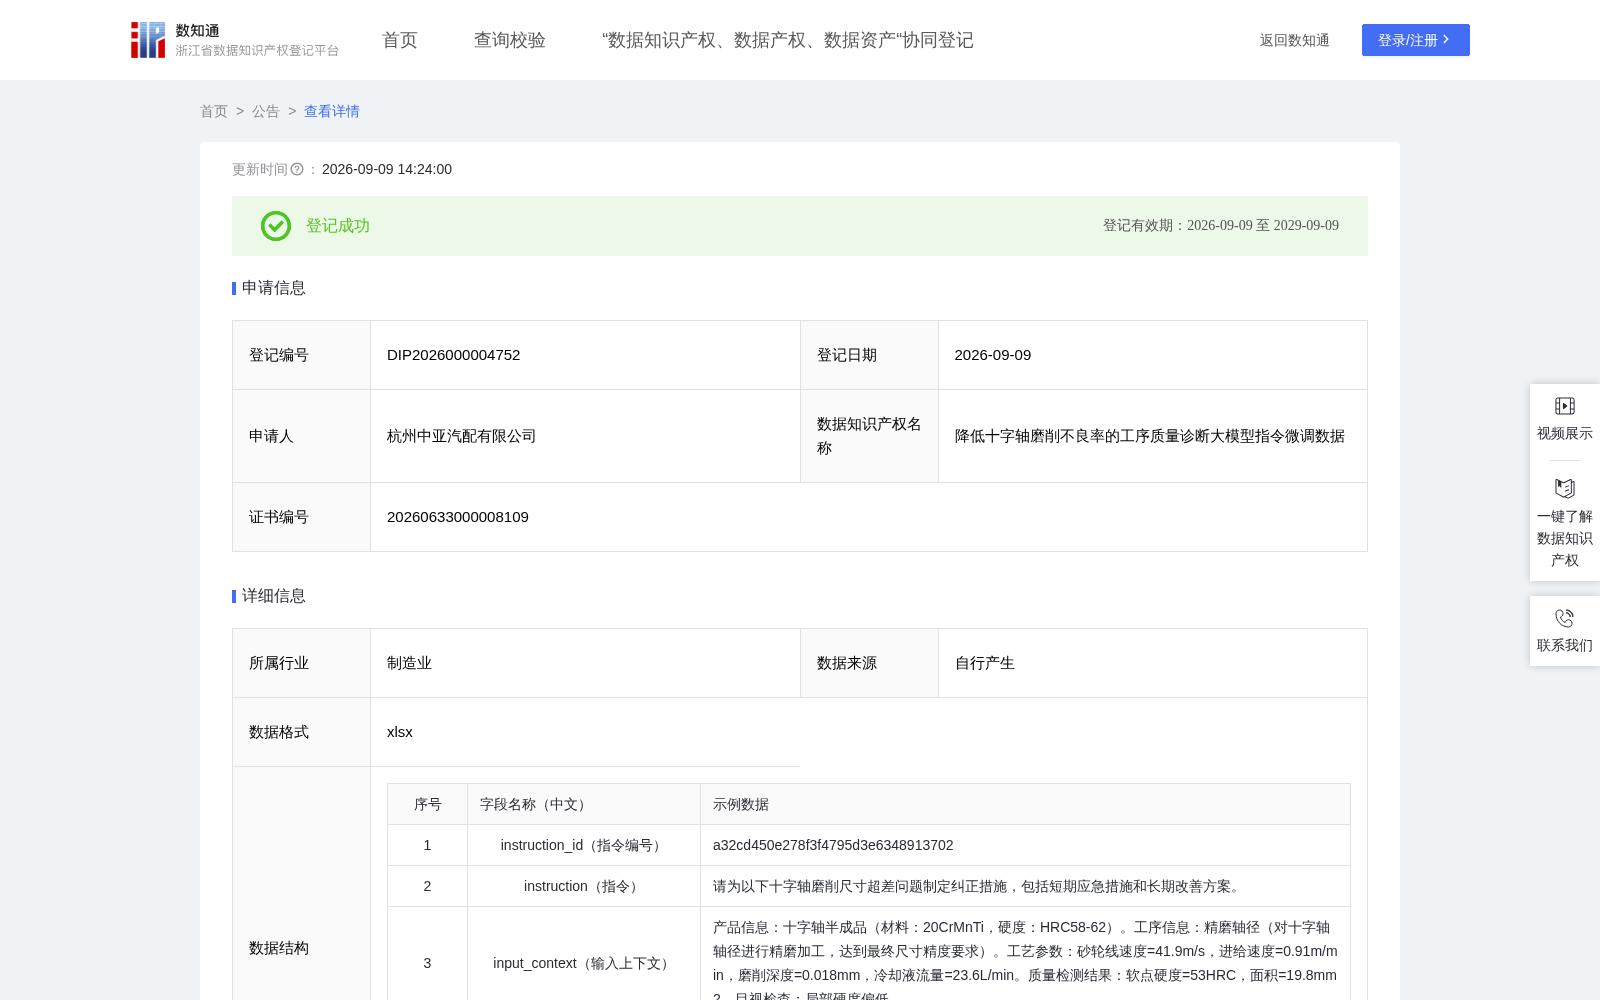The image size is (1600, 1000).
Task: Select the instruction_id（指令编号） field cell
Action: tap(584, 845)
